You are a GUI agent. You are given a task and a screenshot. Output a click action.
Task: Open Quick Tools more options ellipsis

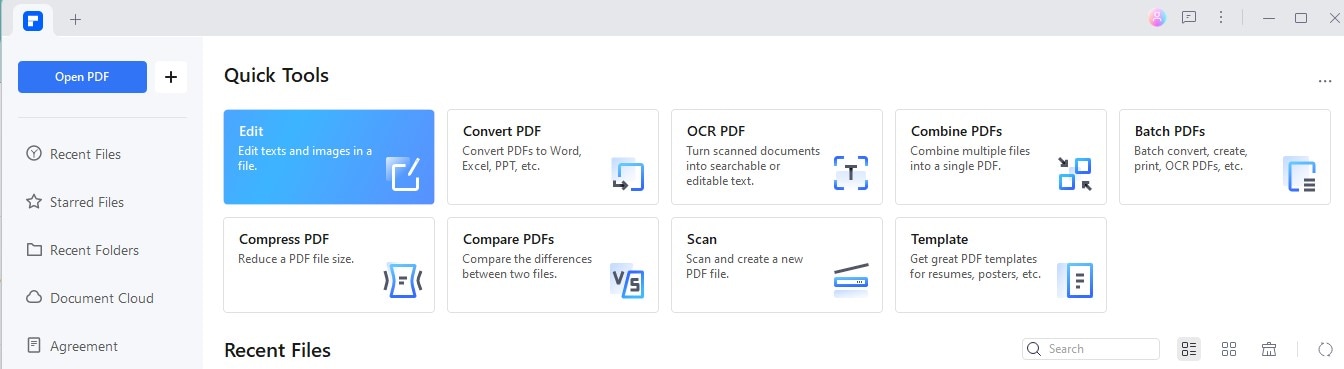pyautogui.click(x=1325, y=82)
